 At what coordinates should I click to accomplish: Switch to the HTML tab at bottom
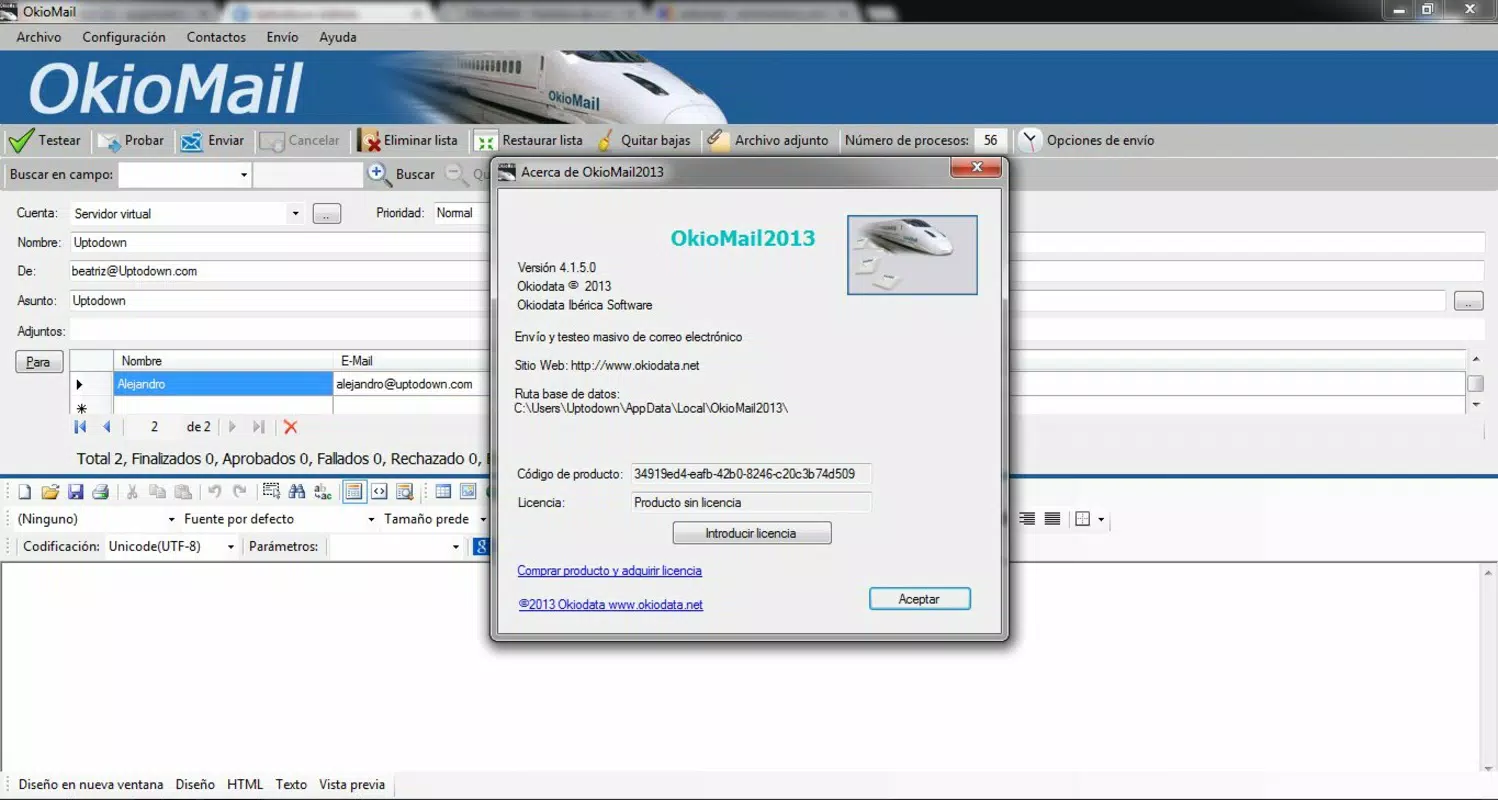(x=245, y=785)
